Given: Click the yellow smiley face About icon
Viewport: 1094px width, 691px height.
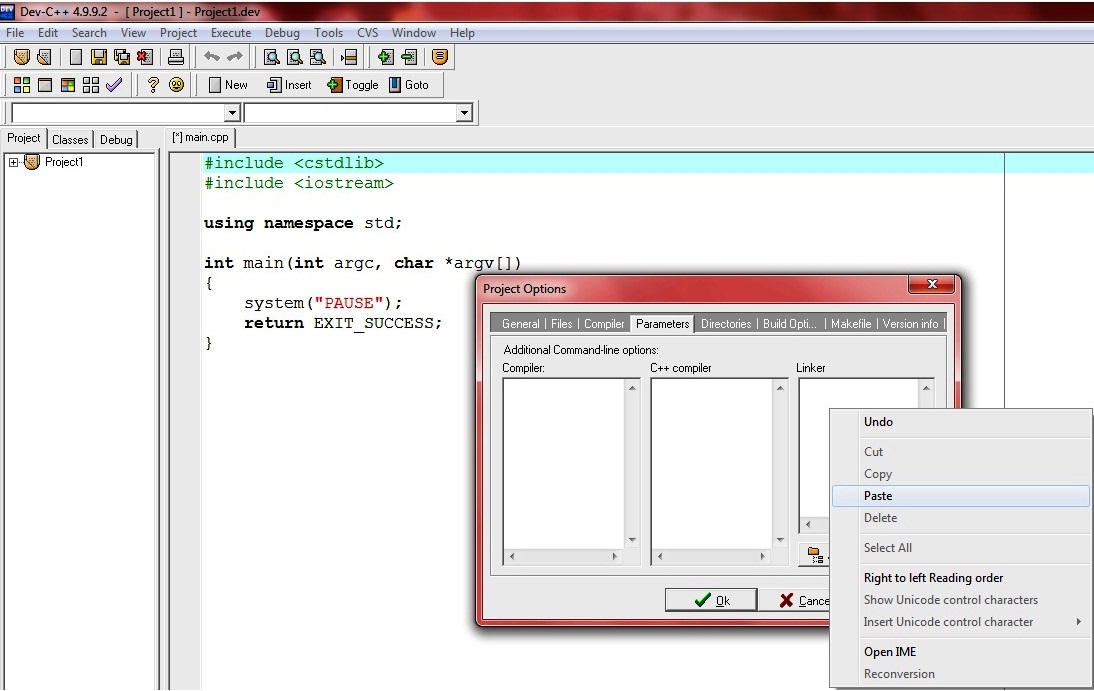Looking at the screenshot, I should tap(177, 85).
